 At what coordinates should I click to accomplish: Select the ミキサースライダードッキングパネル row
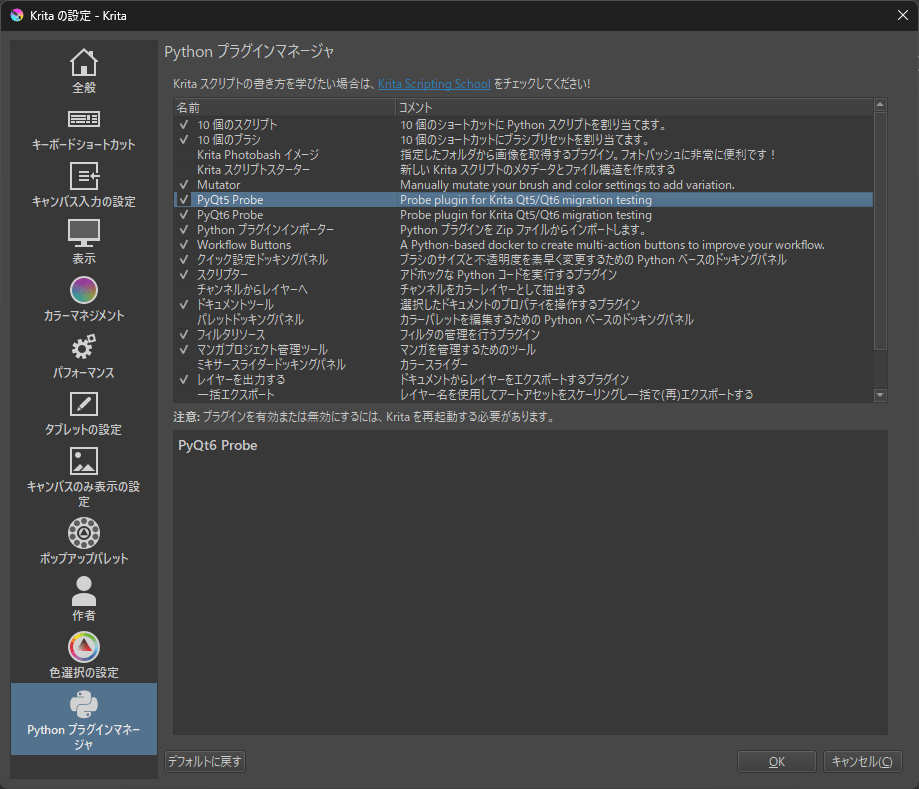(x=523, y=365)
